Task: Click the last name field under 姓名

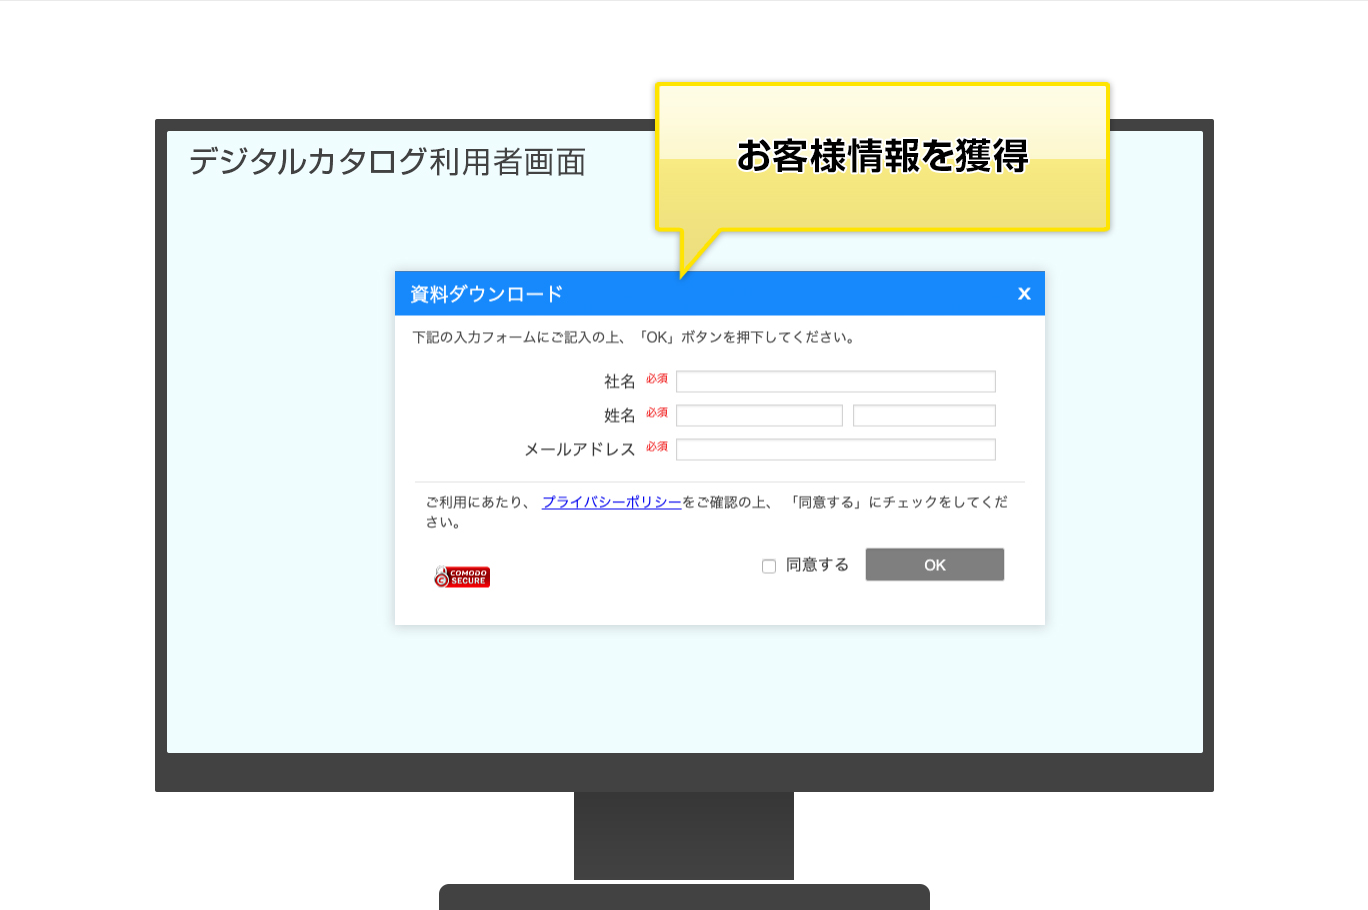Action: (757, 414)
